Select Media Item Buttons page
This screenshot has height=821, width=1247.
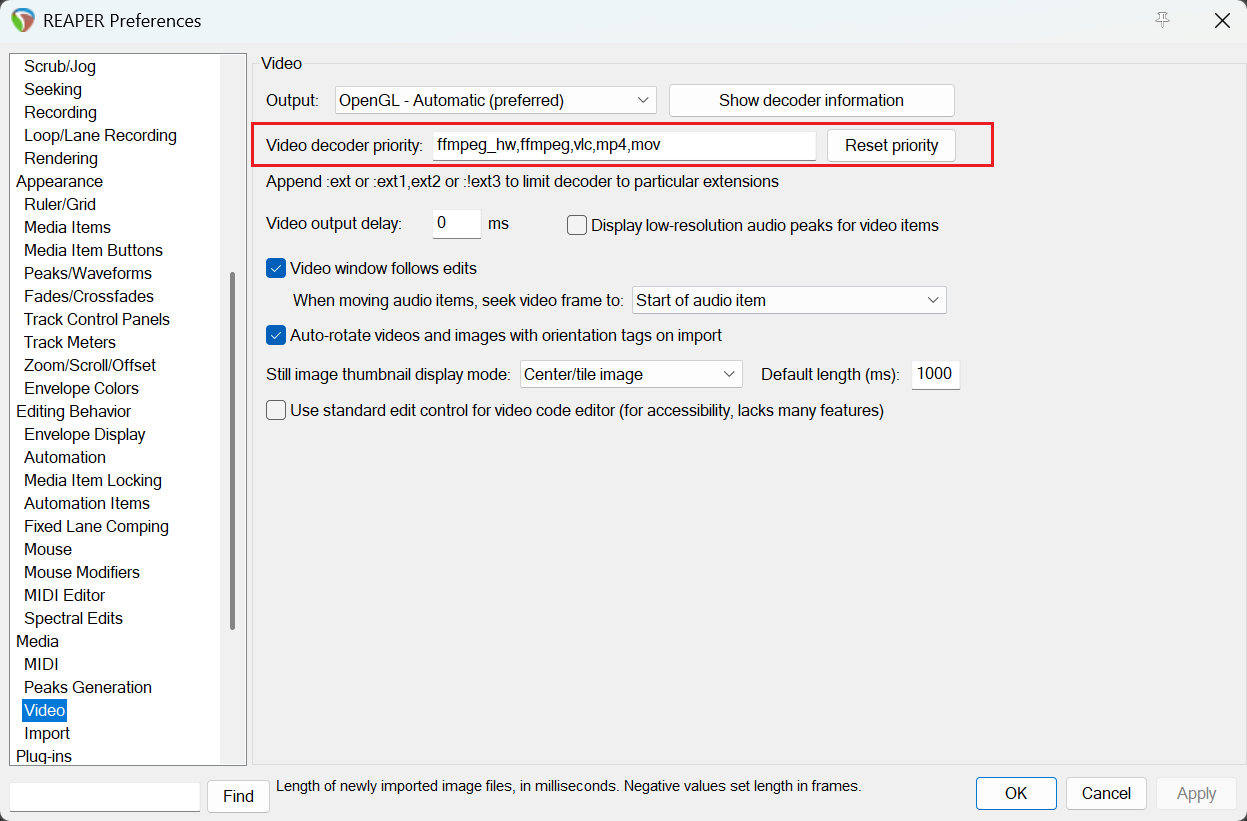[93, 250]
